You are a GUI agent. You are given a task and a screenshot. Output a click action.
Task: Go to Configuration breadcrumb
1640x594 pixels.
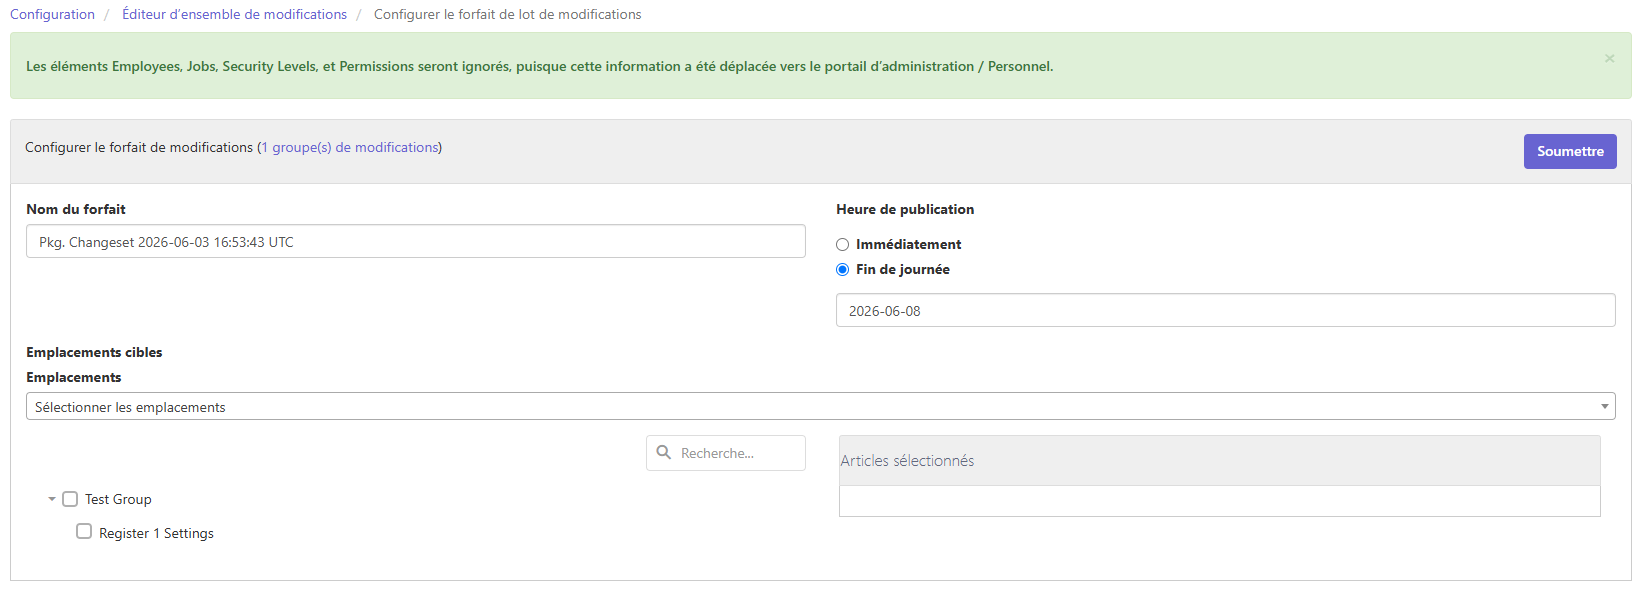click(52, 14)
